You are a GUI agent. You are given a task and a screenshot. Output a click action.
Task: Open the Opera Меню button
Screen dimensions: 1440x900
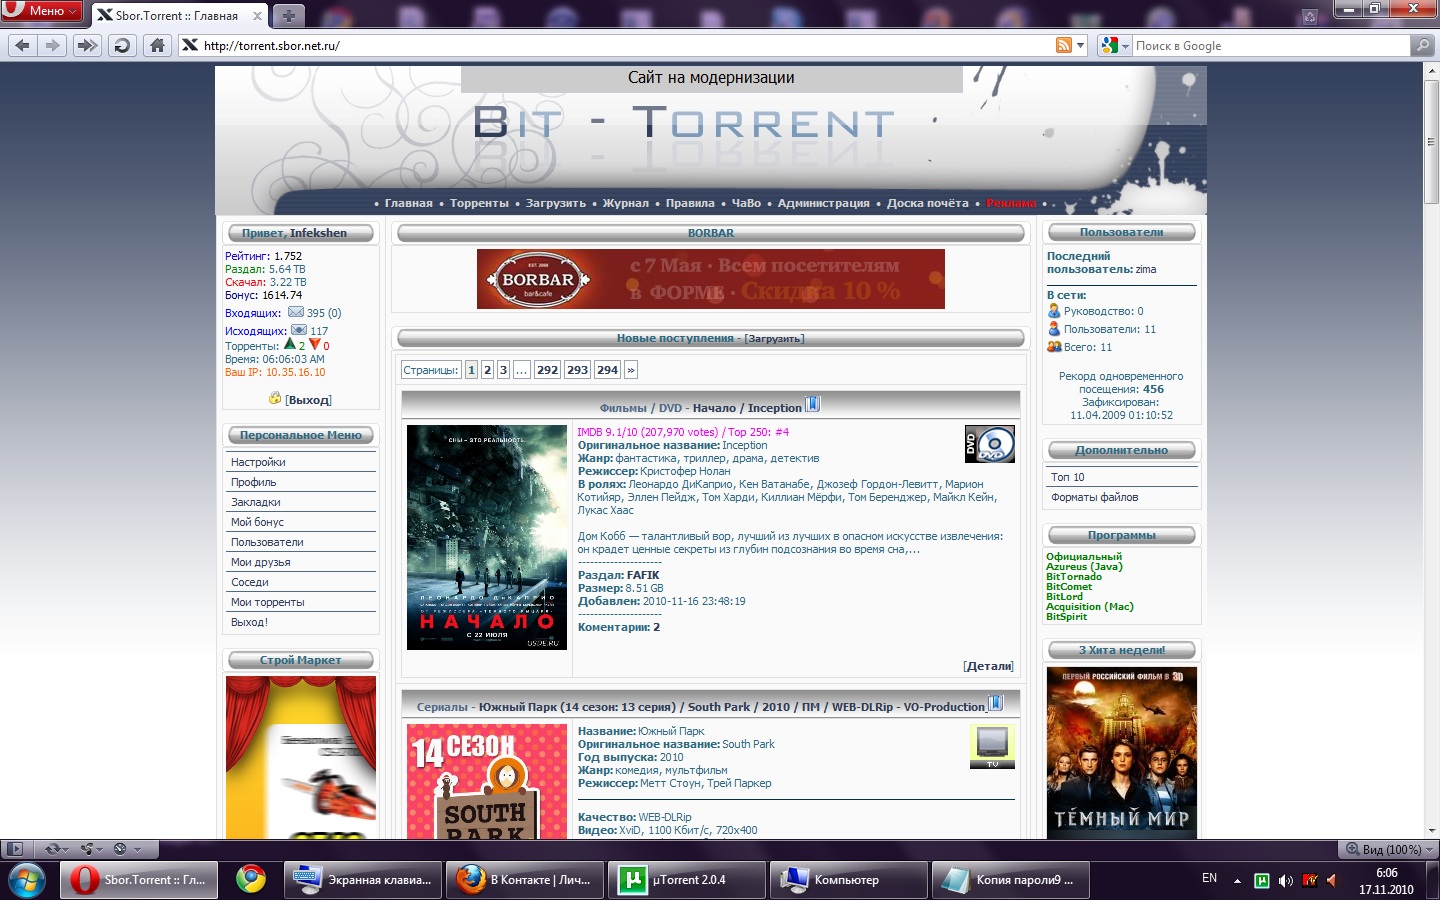pos(42,11)
